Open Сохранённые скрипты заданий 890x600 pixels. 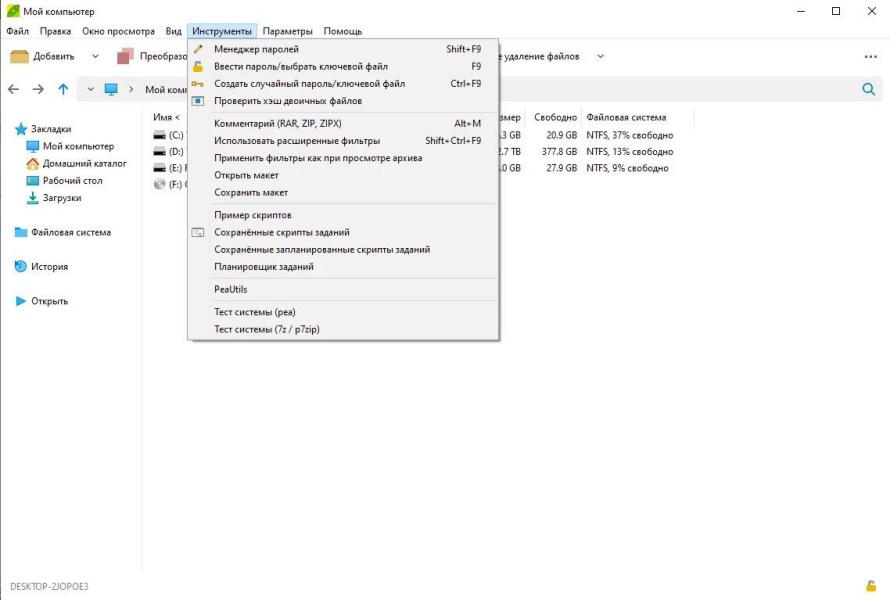point(343,232)
